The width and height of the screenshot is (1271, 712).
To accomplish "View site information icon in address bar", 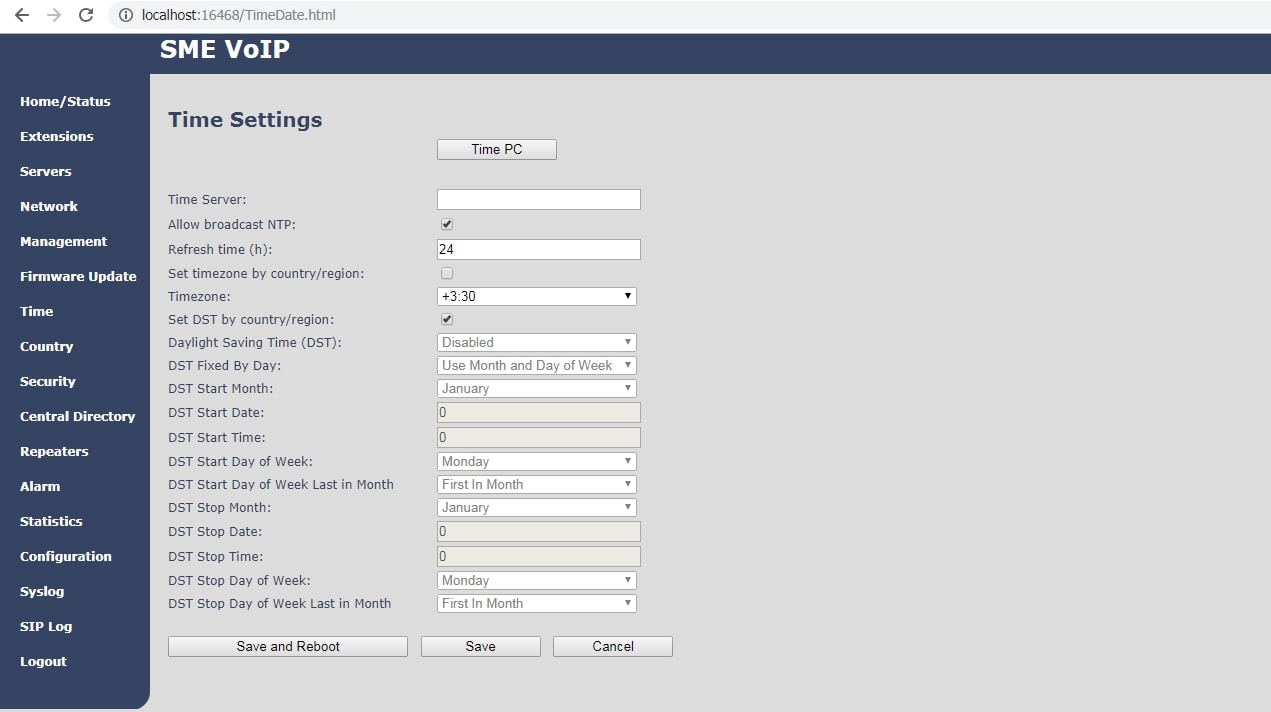I will coord(125,15).
